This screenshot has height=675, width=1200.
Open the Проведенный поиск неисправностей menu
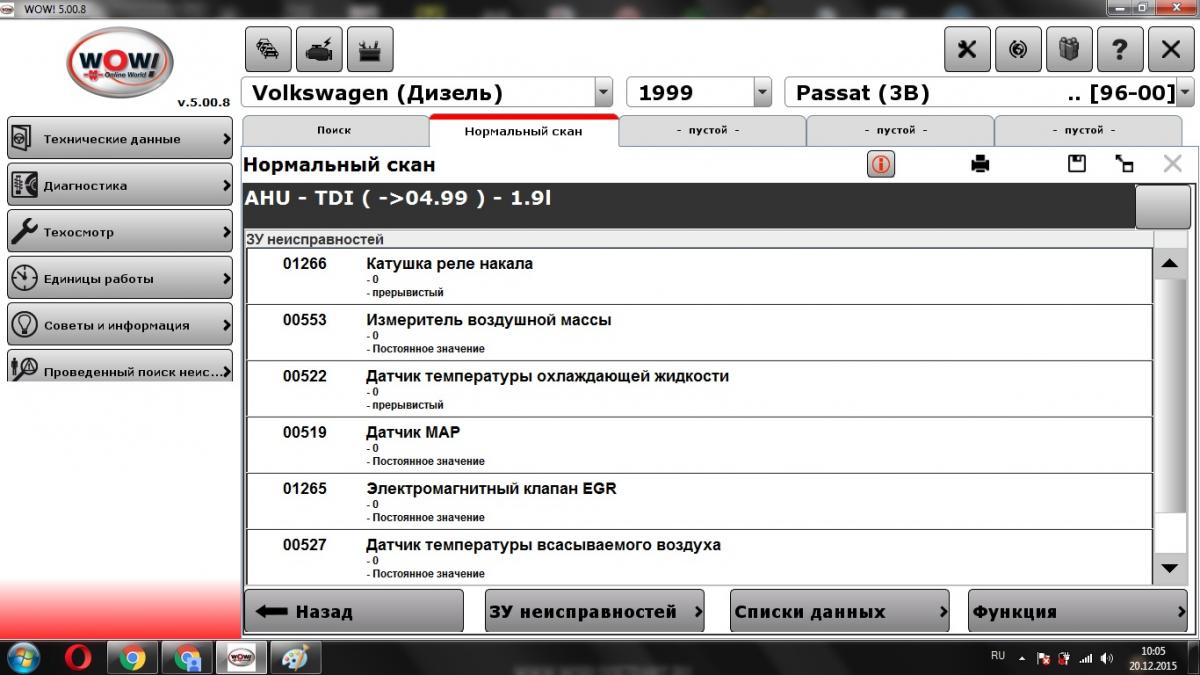coord(120,367)
